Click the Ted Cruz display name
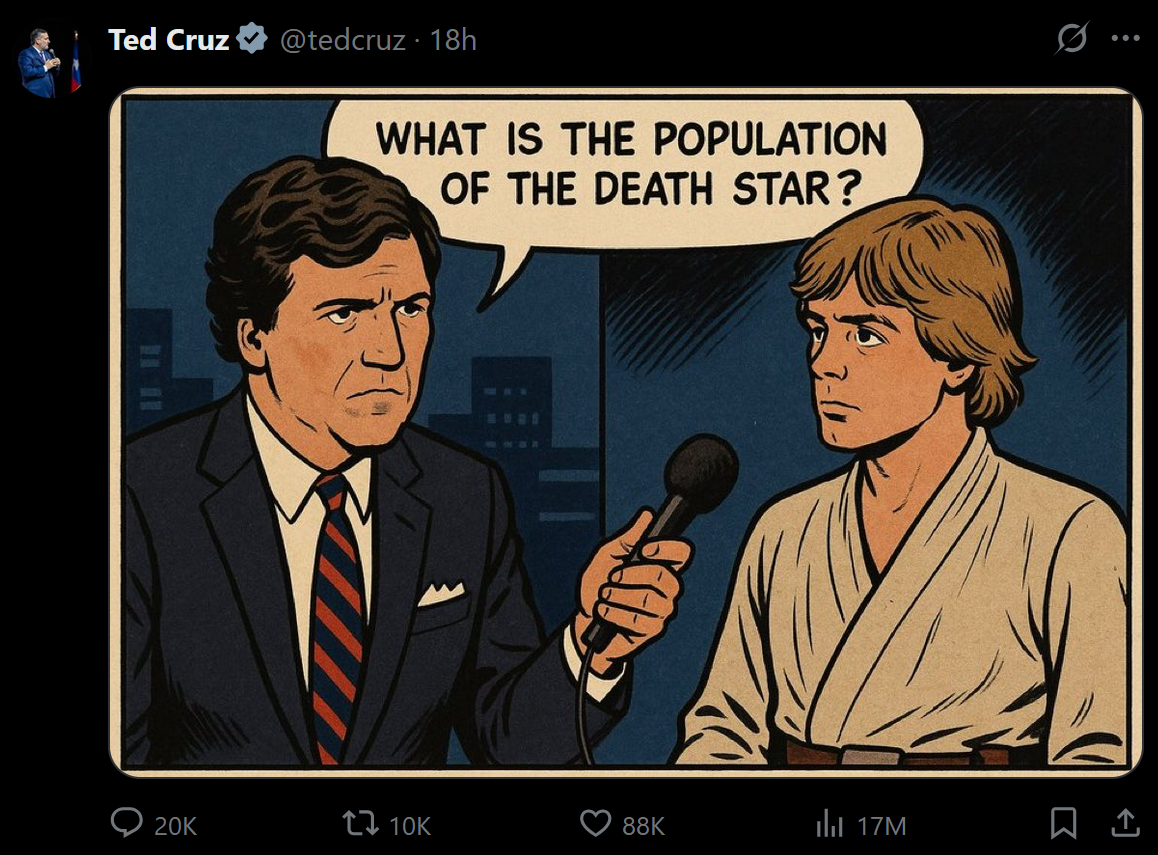The height and width of the screenshot is (855, 1158). (x=168, y=40)
